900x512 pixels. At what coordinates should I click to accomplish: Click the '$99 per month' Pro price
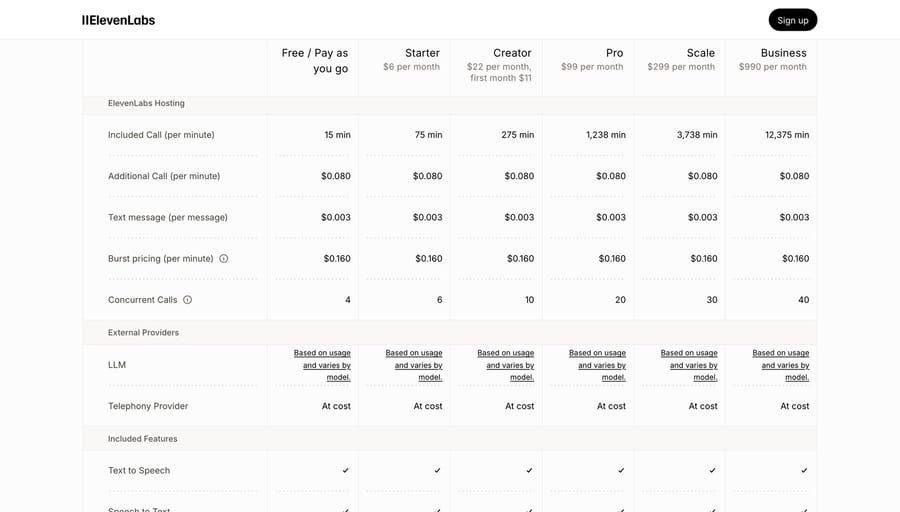point(592,67)
